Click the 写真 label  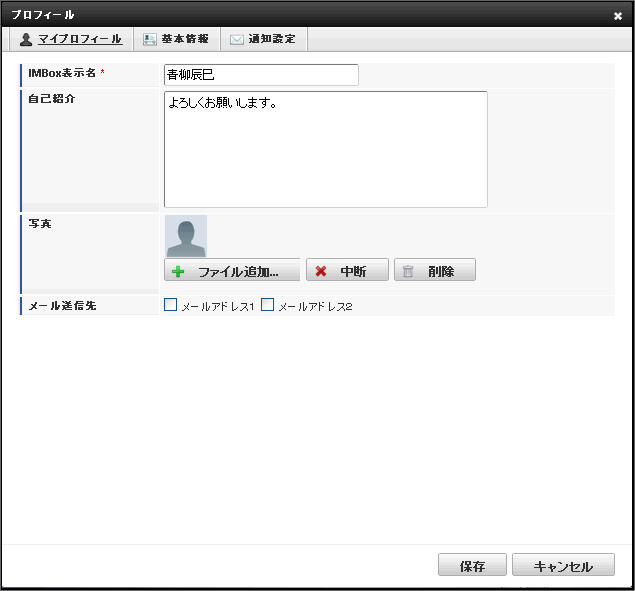point(40,224)
